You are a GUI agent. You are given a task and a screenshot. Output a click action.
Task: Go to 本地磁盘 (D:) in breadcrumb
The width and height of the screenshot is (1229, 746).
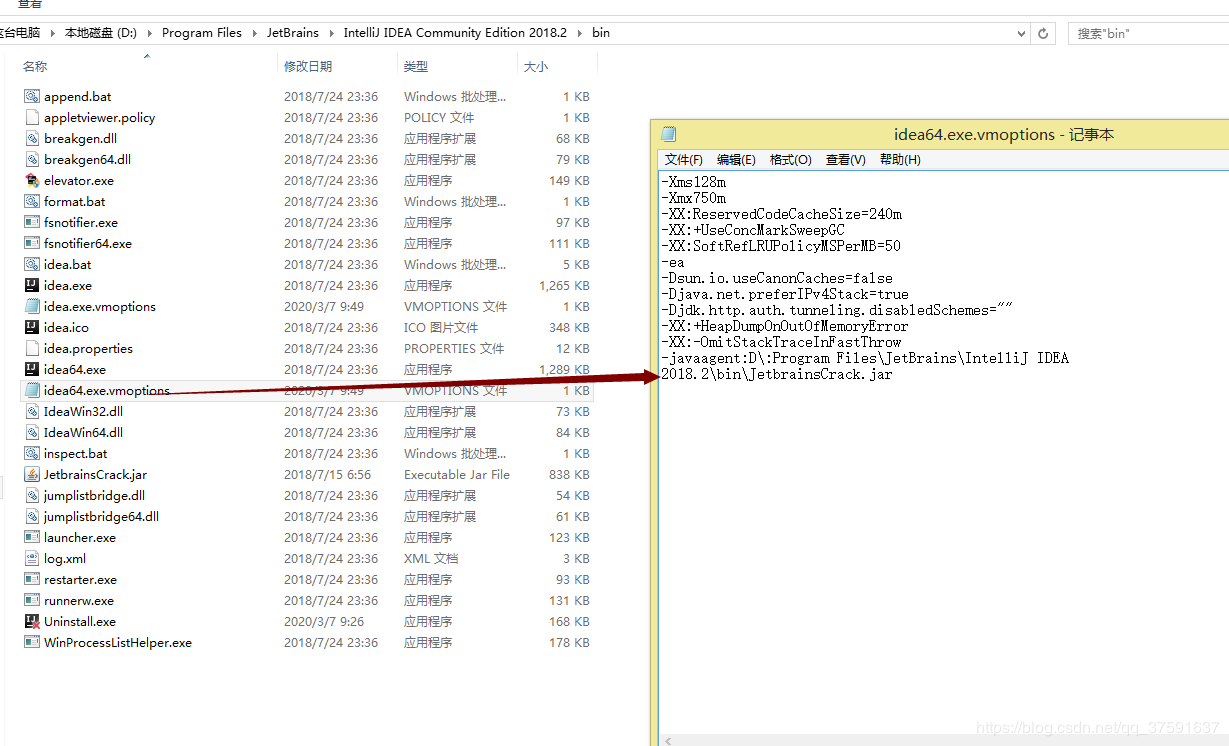tap(100, 33)
